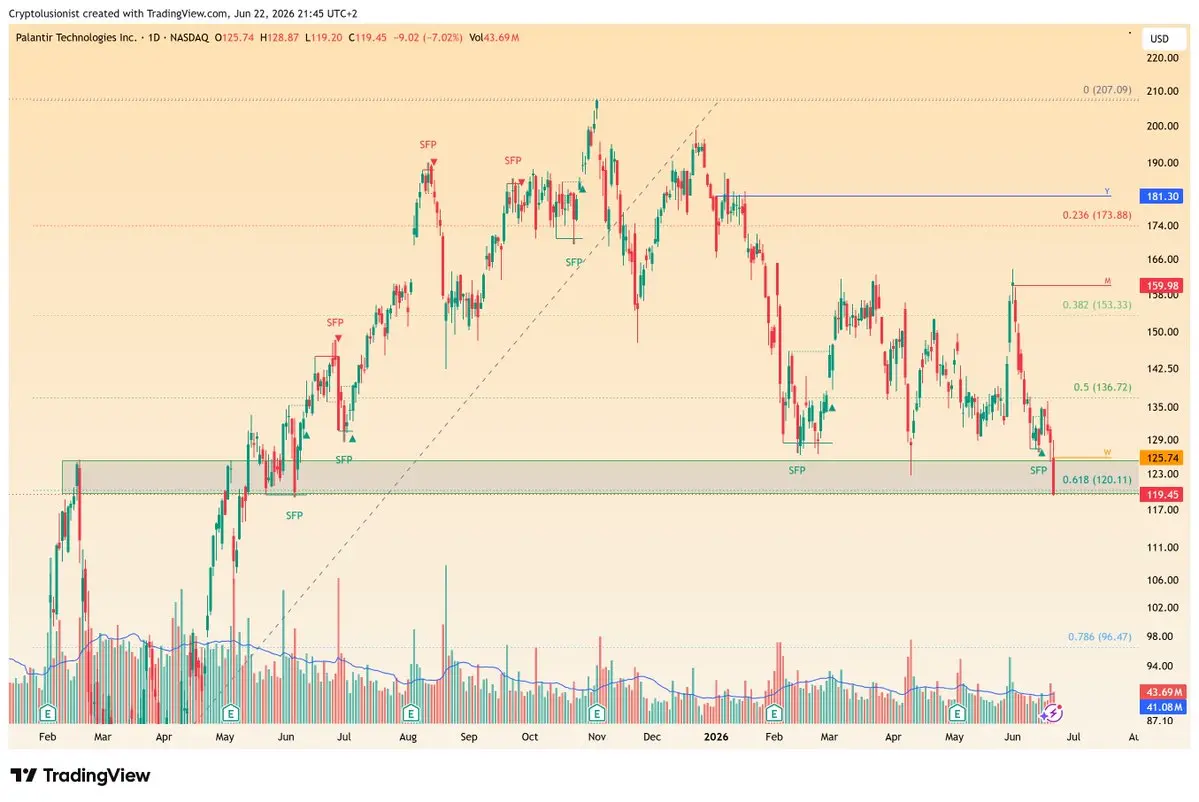The height and width of the screenshot is (802, 1199).
Task: Click the green SFP label under Feb 2026 low
Action: [x=797, y=470]
